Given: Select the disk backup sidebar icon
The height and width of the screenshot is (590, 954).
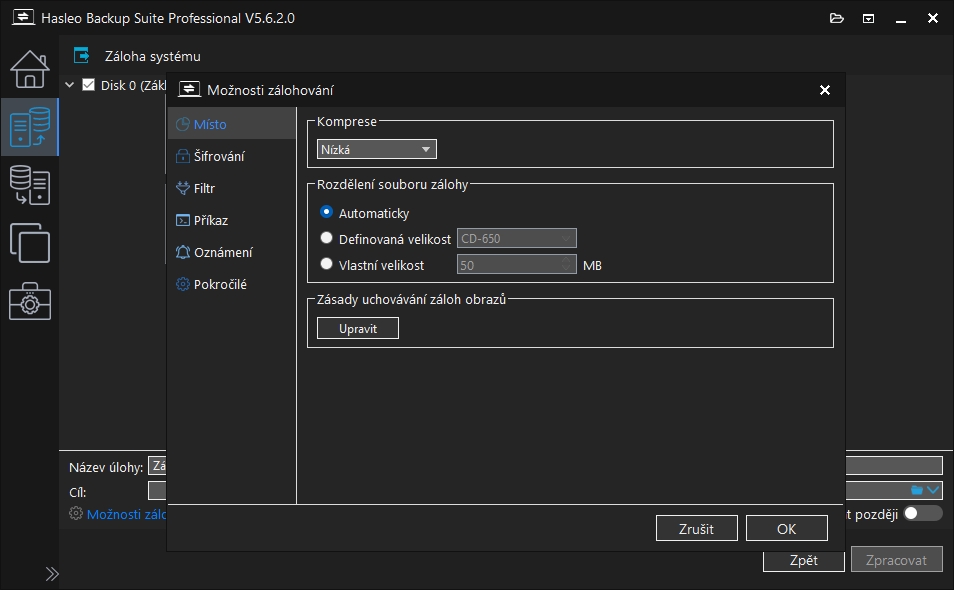Looking at the screenshot, I should tap(29, 127).
